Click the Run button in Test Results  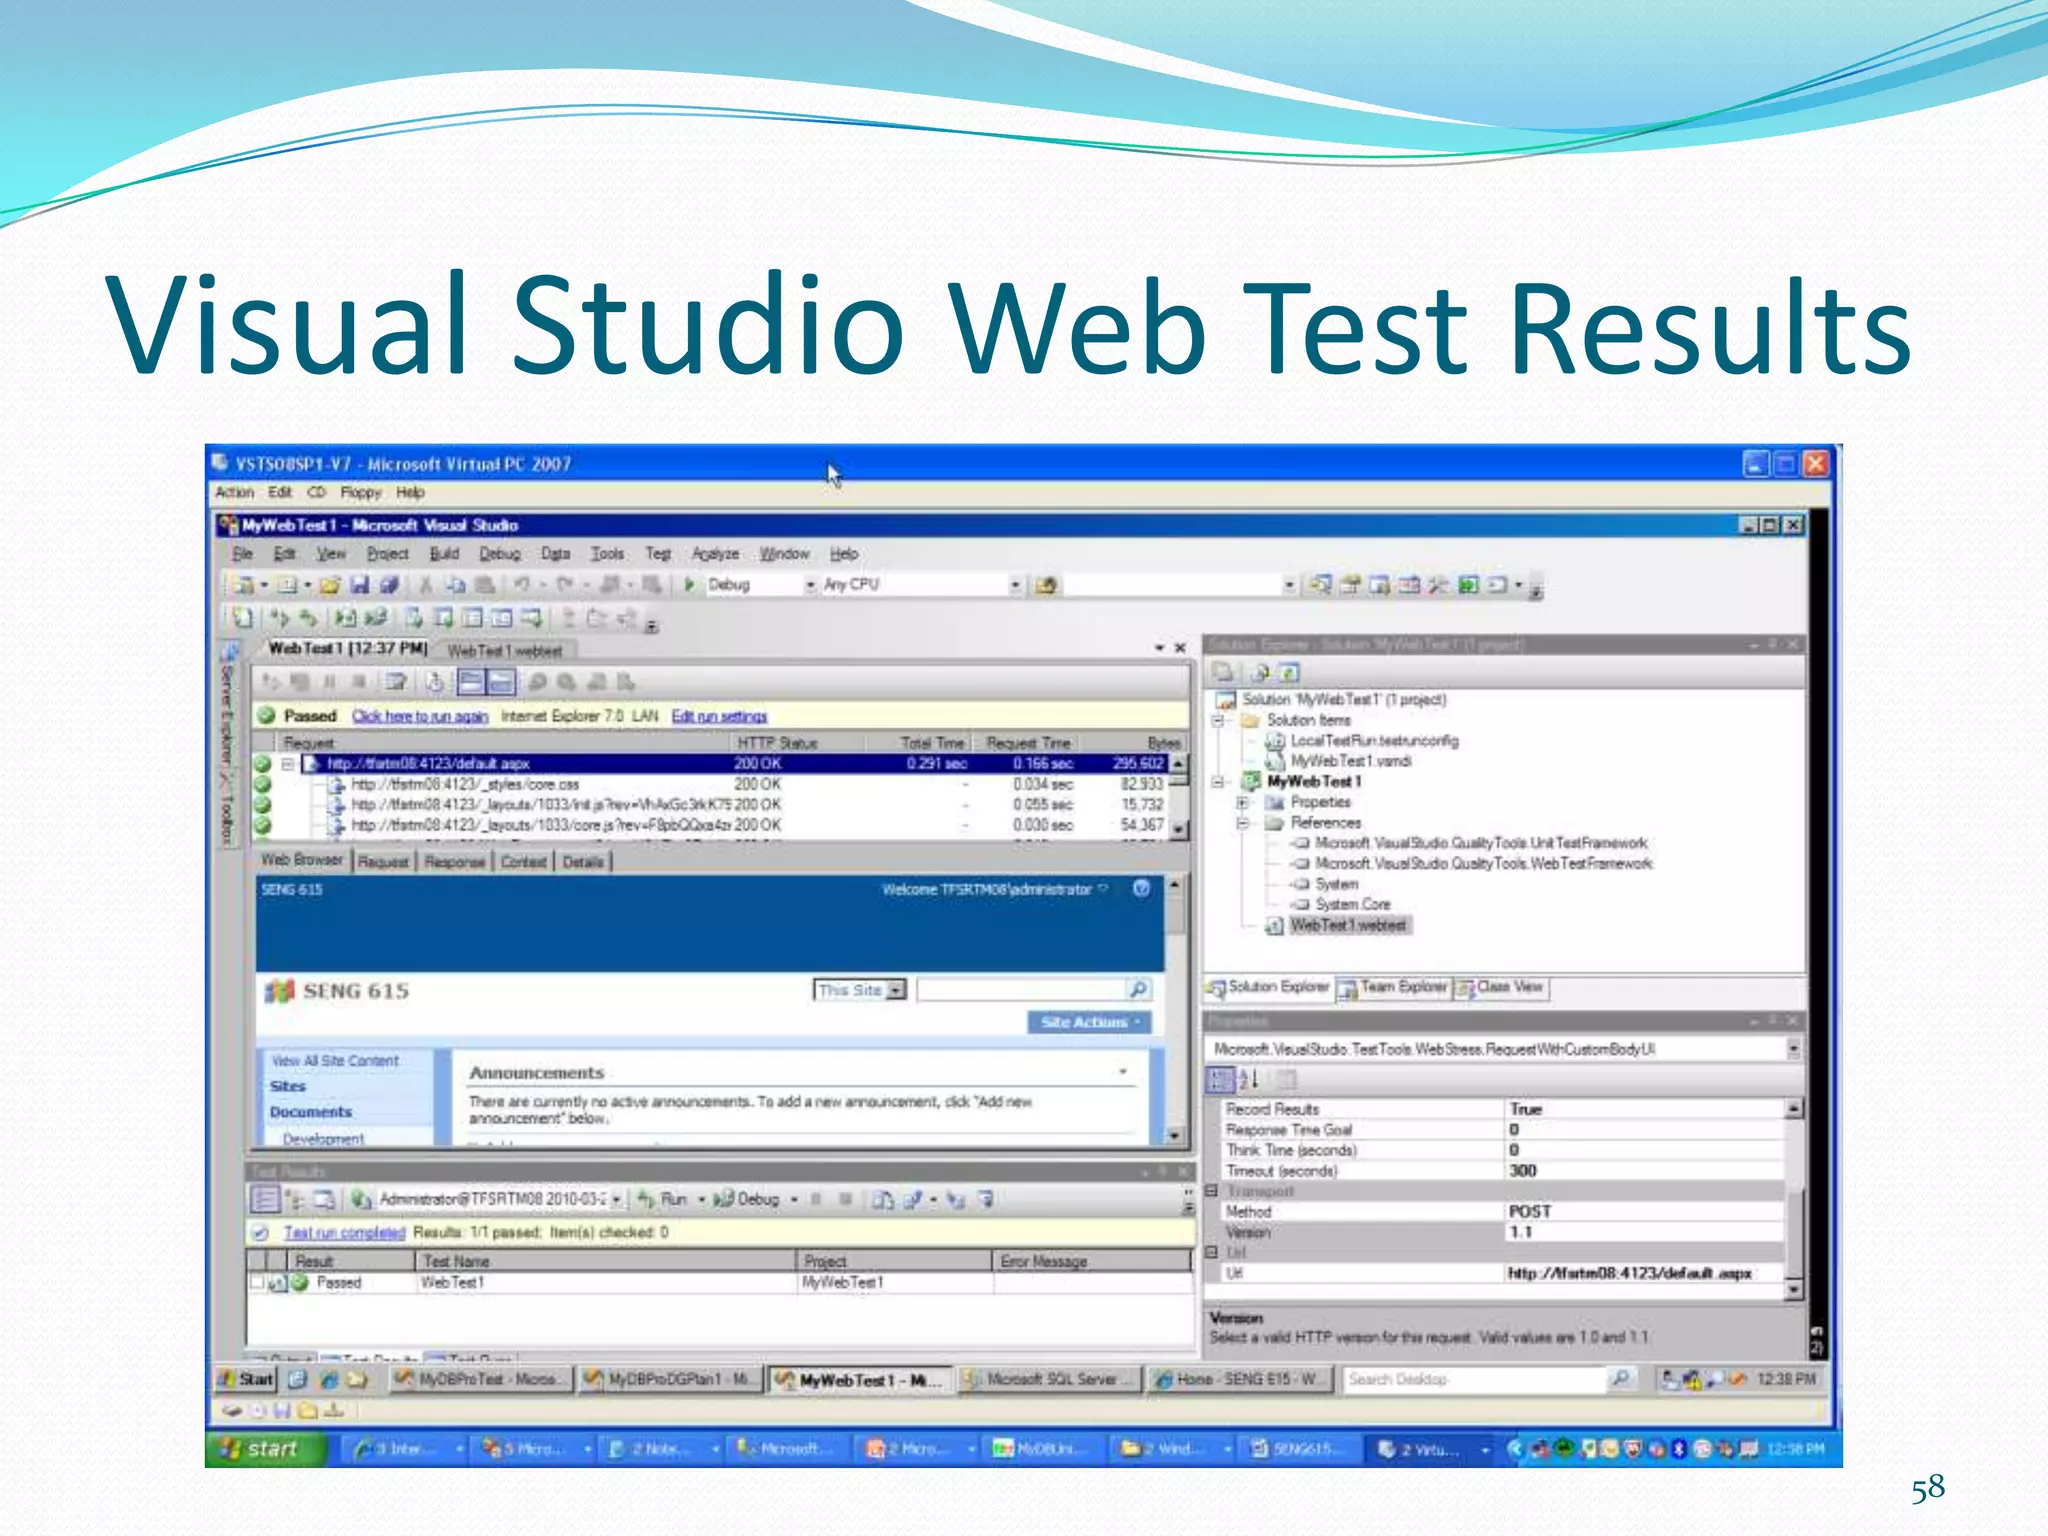[x=664, y=1199]
